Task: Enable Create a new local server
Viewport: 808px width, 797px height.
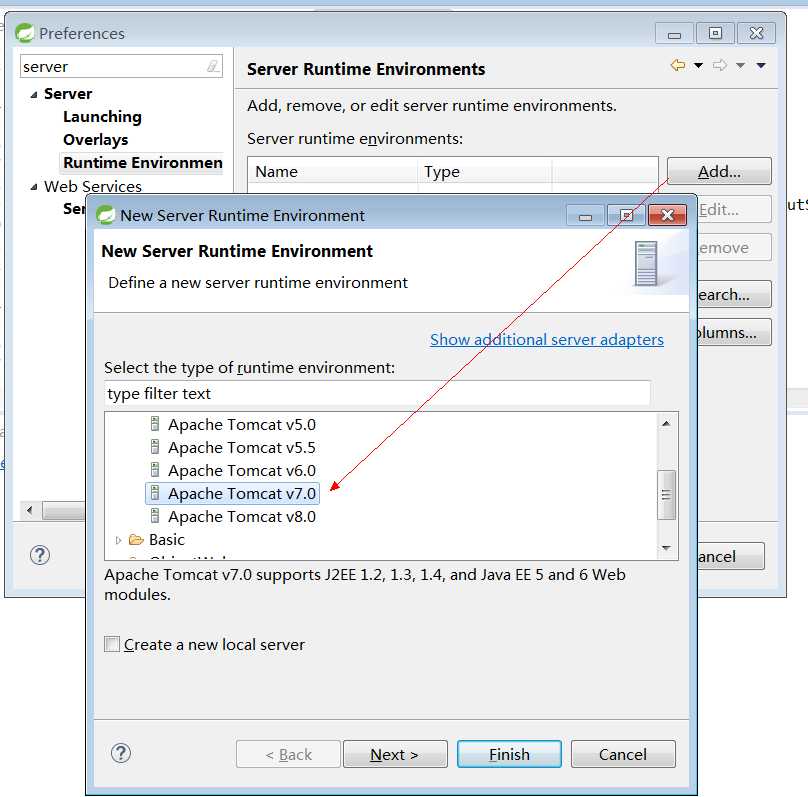Action: coord(112,644)
